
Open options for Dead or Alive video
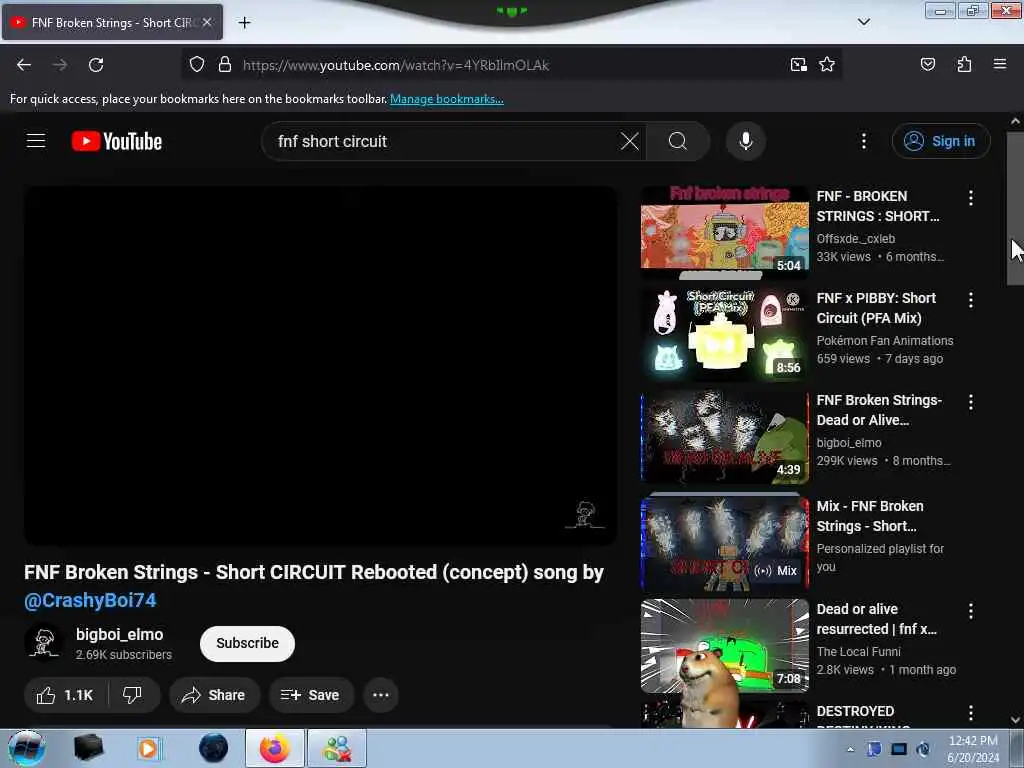click(x=971, y=402)
